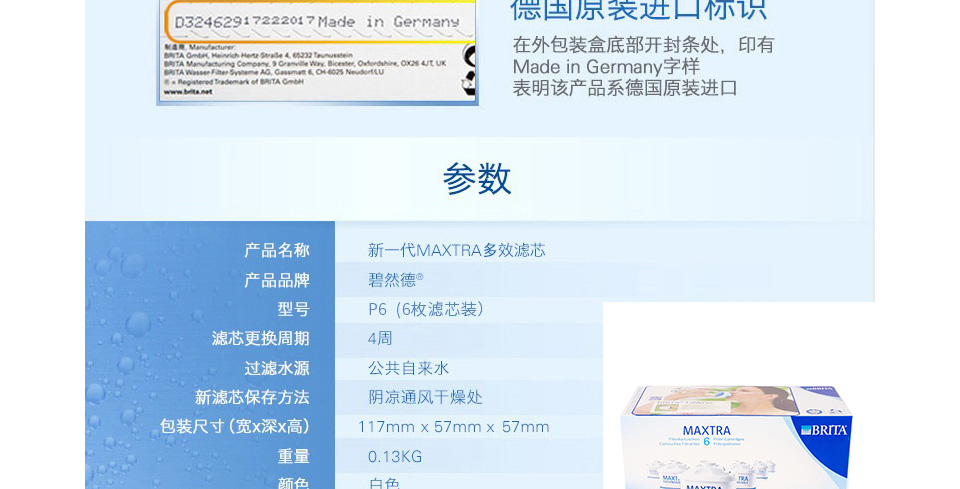Viewport: 960px width, 489px height.
Task: Click the label 新滤芯保存方法
Action: click(x=252, y=397)
